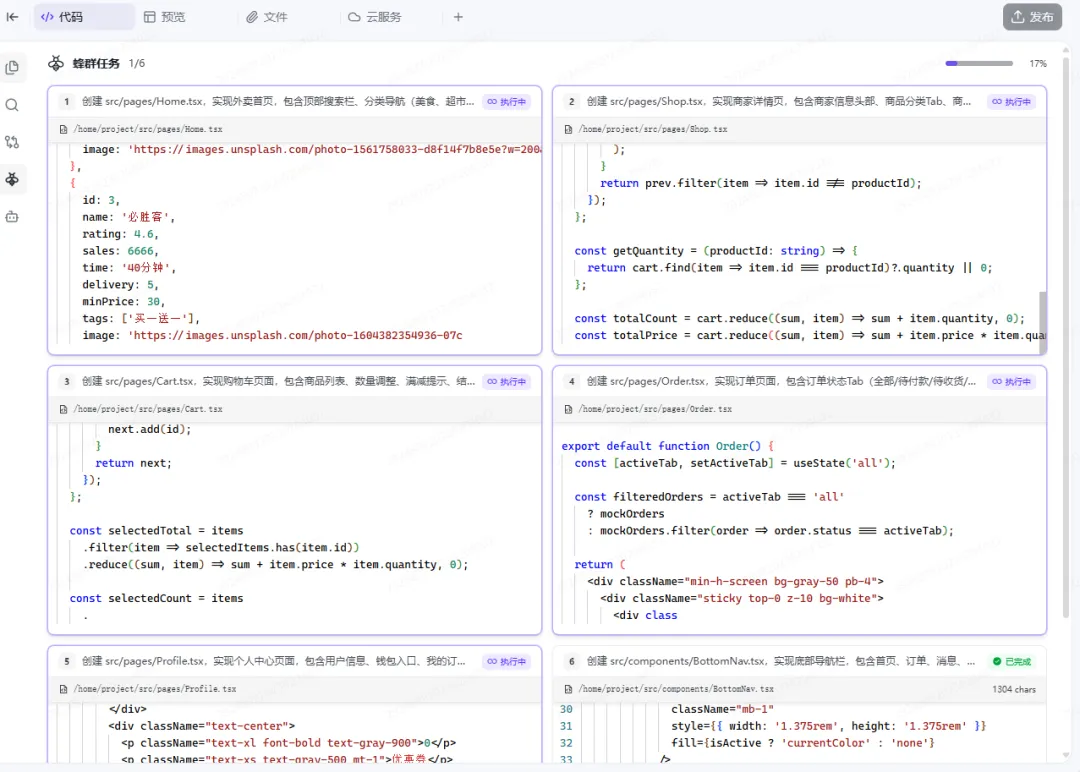
Task: Add a new tab with the plus icon
Action: pos(458,17)
